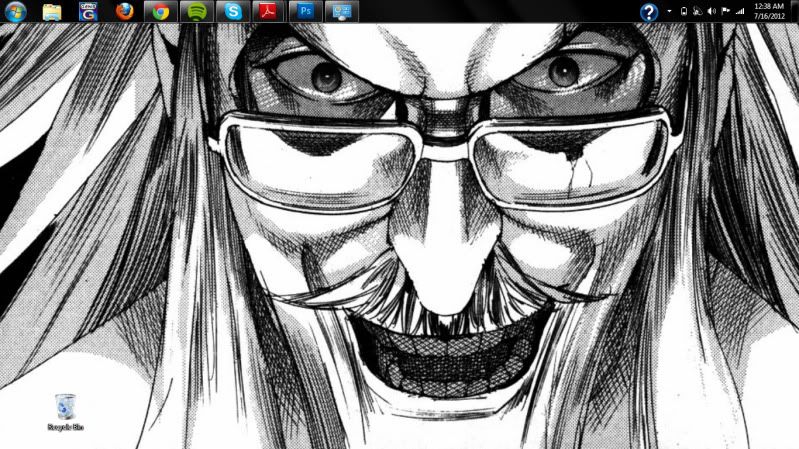Open the wireless network signal icon
799x449 pixels.
coord(740,11)
